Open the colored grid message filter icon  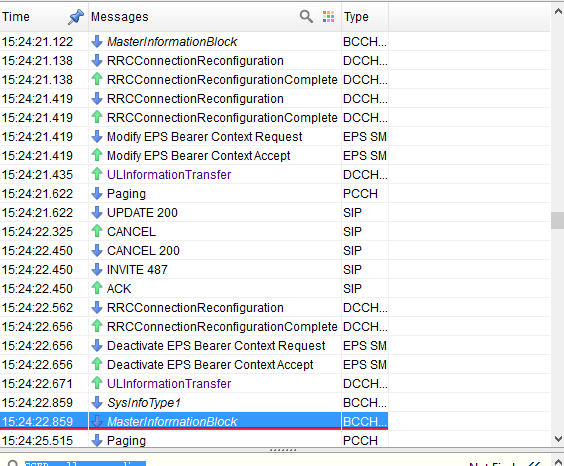pyautogui.click(x=328, y=17)
